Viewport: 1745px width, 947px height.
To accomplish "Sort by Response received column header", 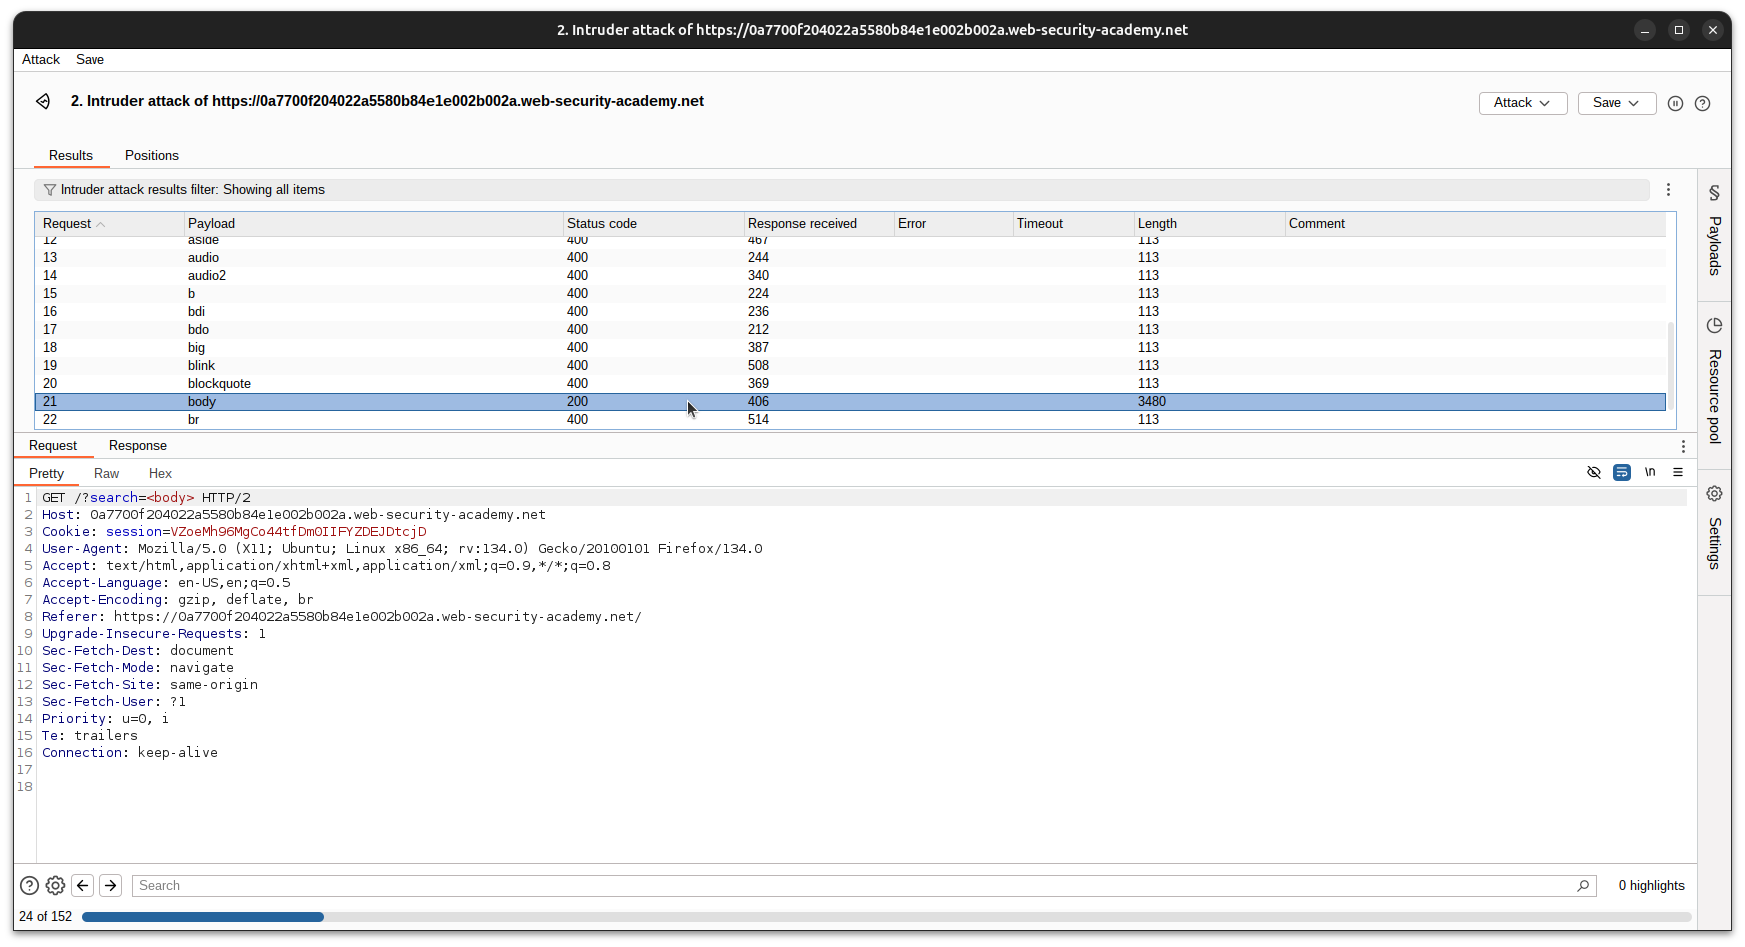I will coord(819,224).
